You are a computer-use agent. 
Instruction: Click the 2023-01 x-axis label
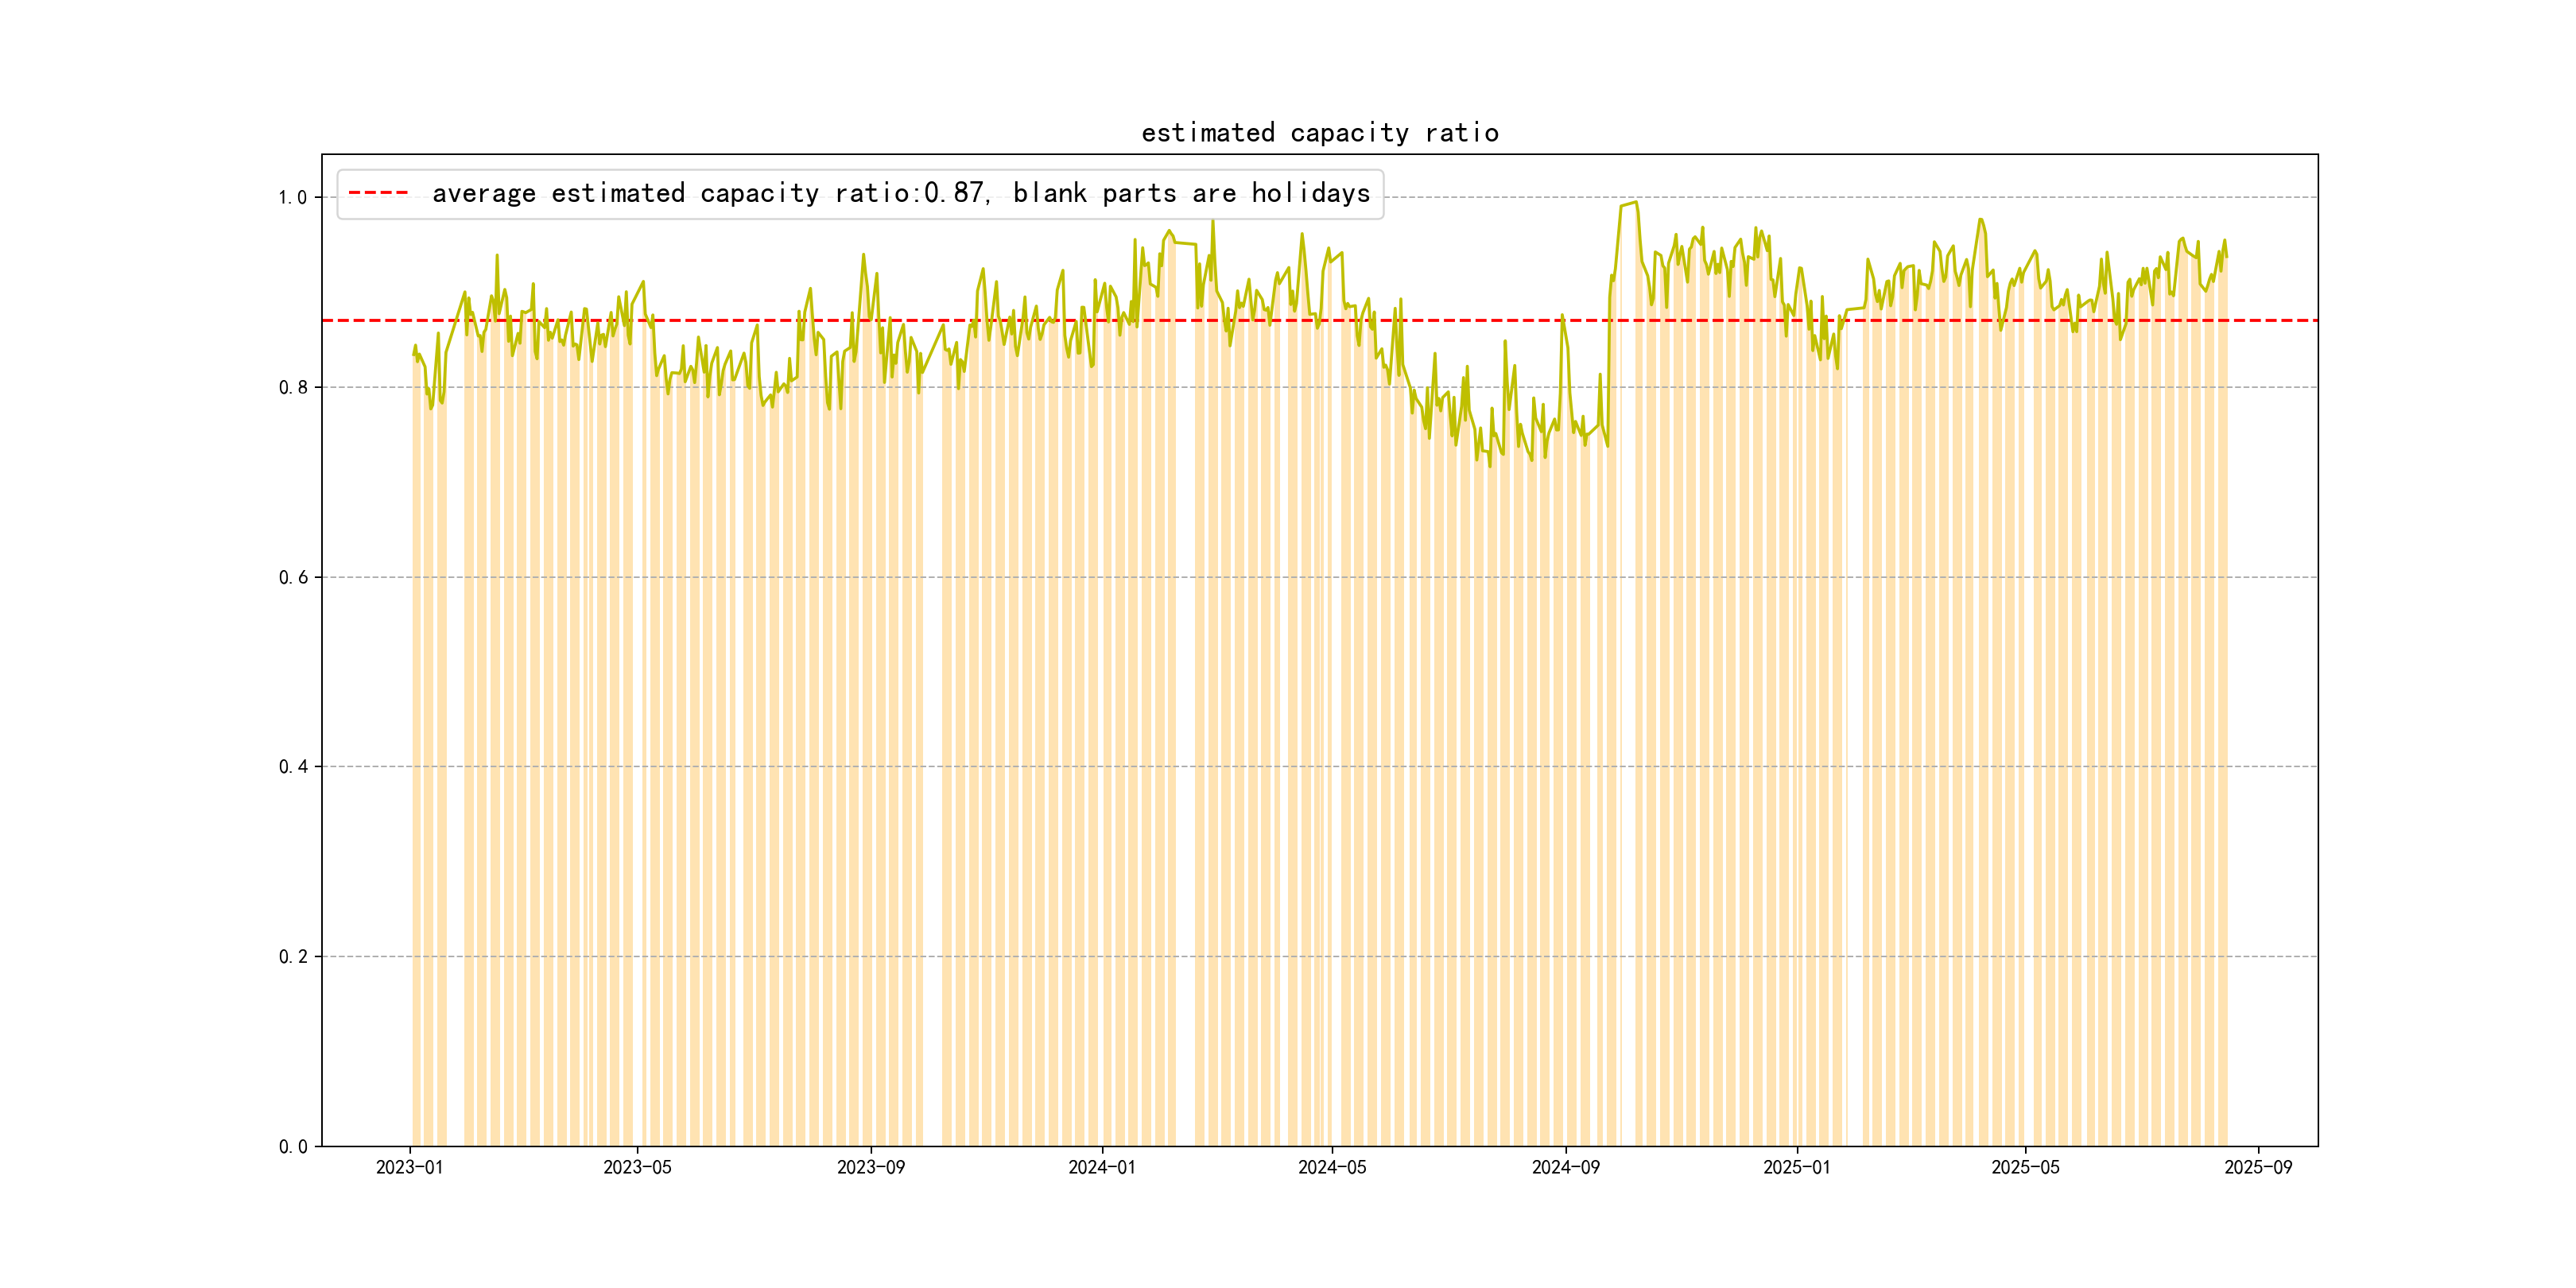point(409,1167)
